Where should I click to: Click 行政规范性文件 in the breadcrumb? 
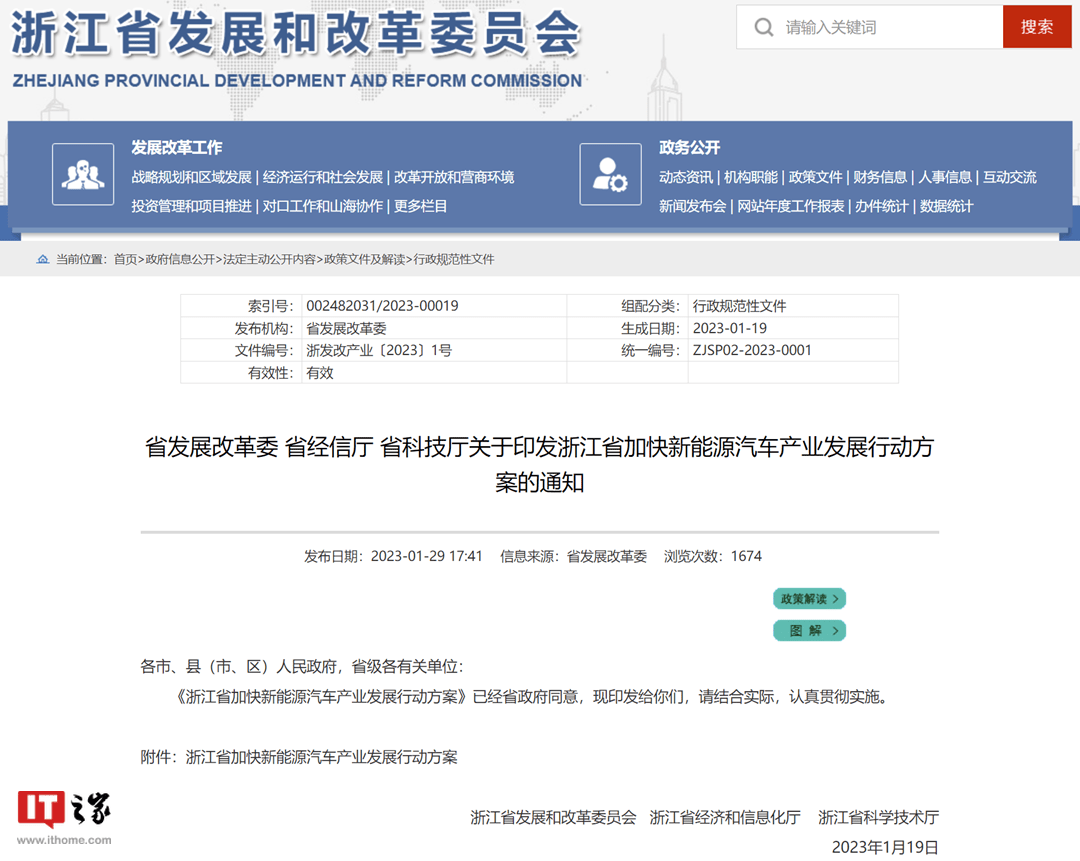[x=454, y=259]
